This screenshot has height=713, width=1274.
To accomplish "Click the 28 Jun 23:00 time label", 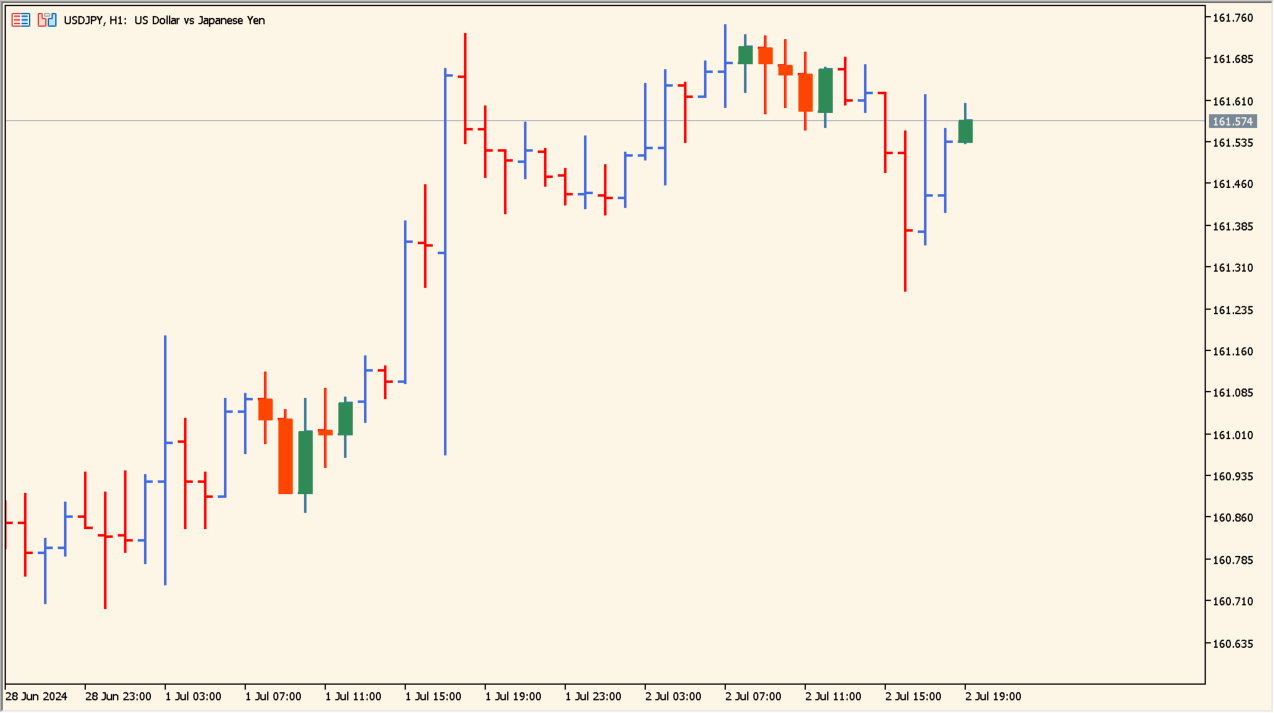I will 118,697.
